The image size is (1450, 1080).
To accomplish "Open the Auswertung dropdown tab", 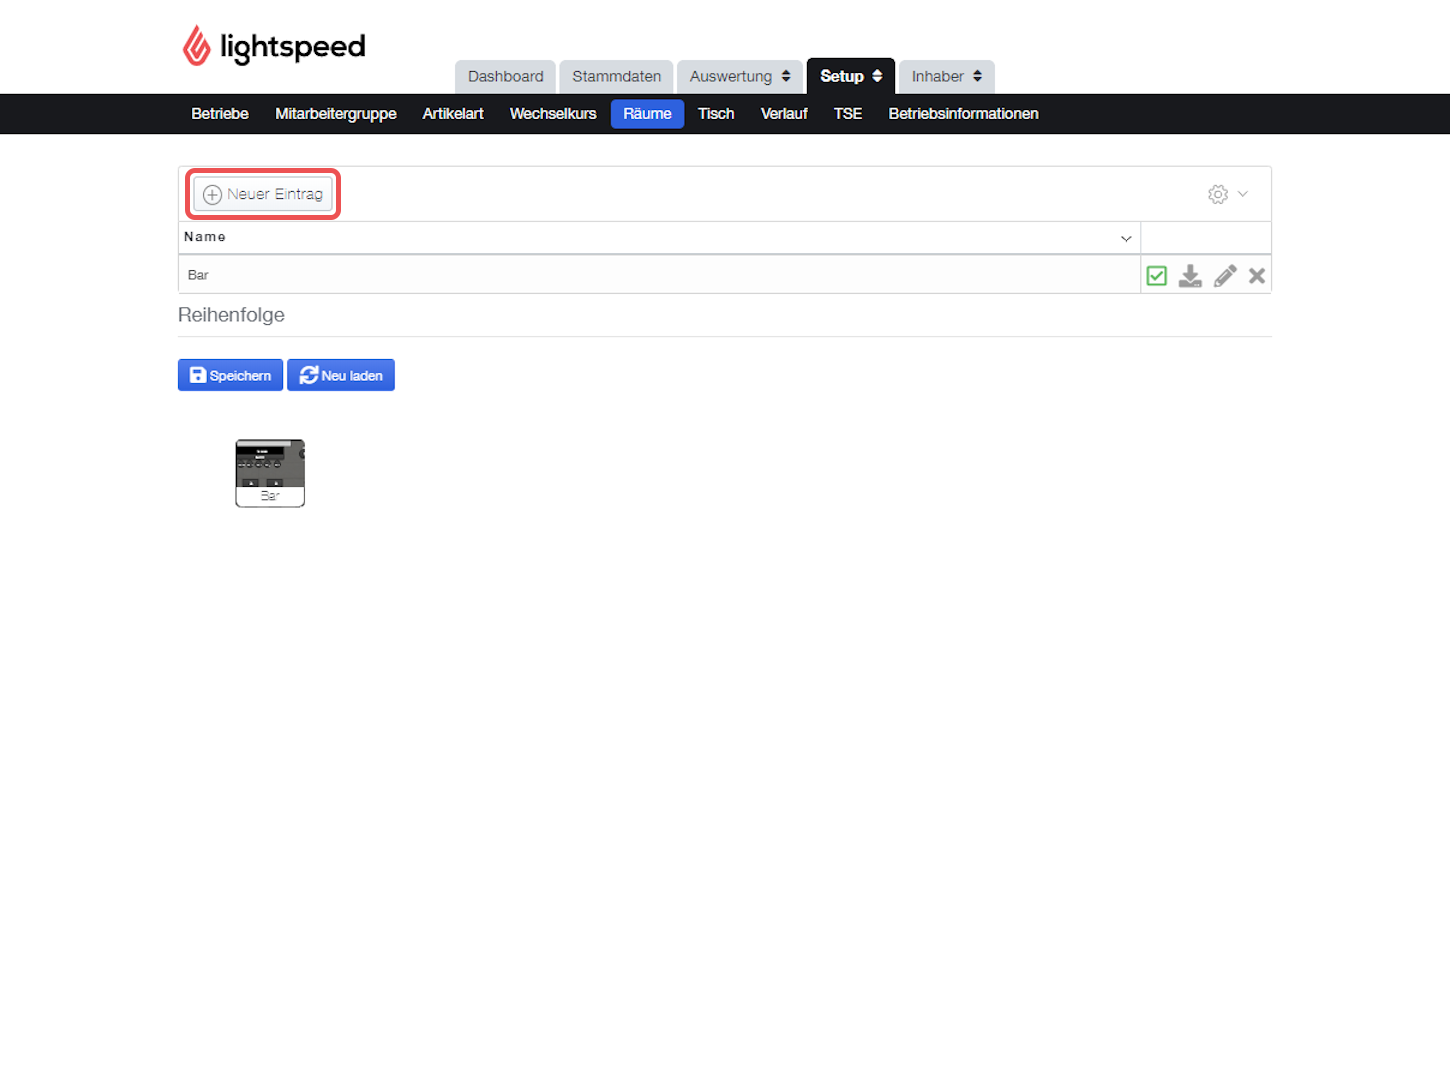I will (740, 77).
